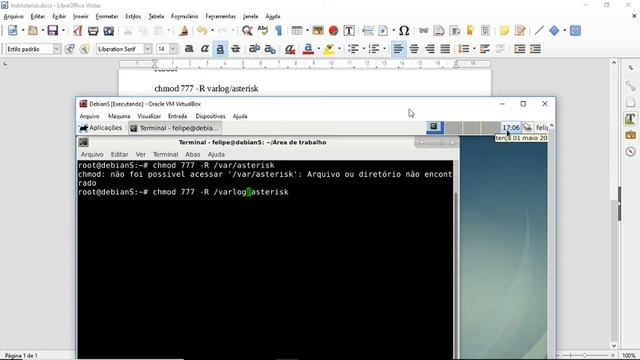
Task: Insert a special character with Omega
Action: click(x=404, y=31)
